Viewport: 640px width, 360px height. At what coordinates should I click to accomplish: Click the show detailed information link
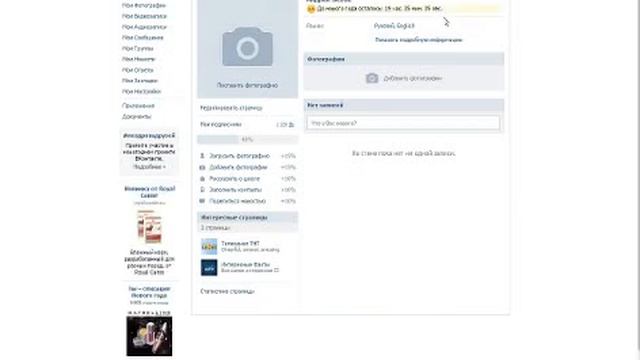pyautogui.click(x=418, y=40)
